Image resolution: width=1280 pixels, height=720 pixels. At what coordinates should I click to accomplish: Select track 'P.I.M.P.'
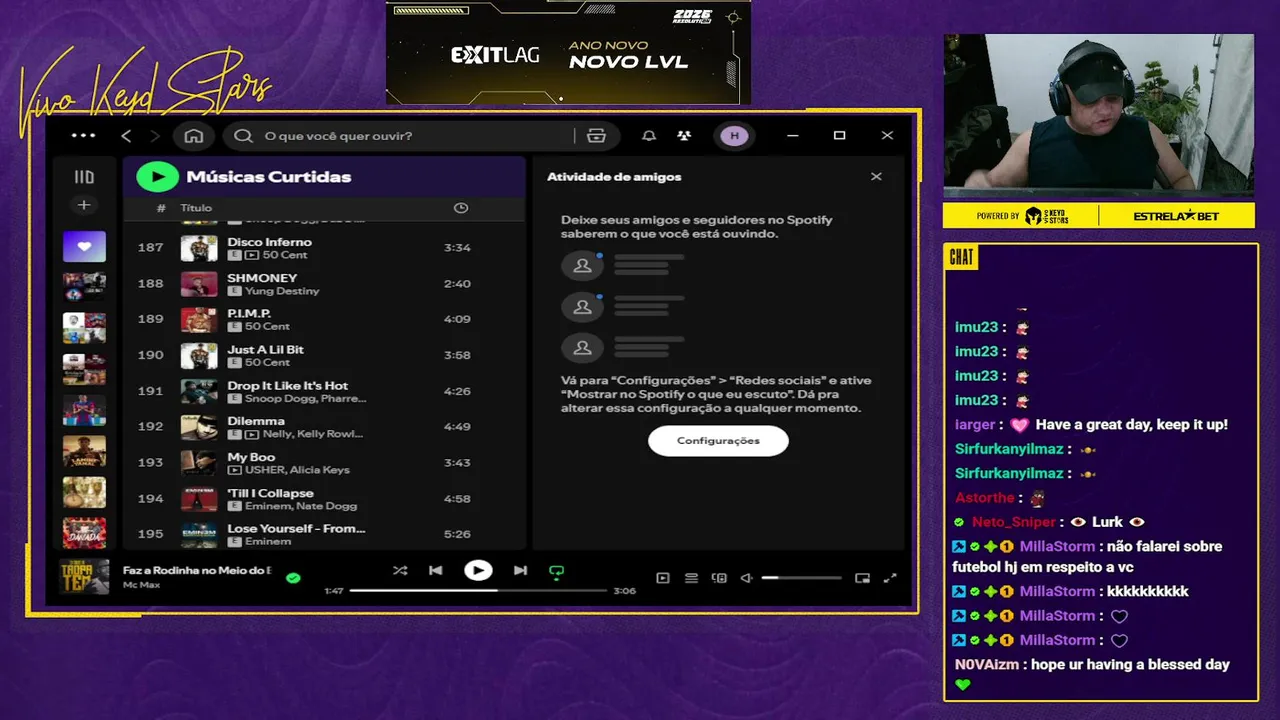[324, 319]
